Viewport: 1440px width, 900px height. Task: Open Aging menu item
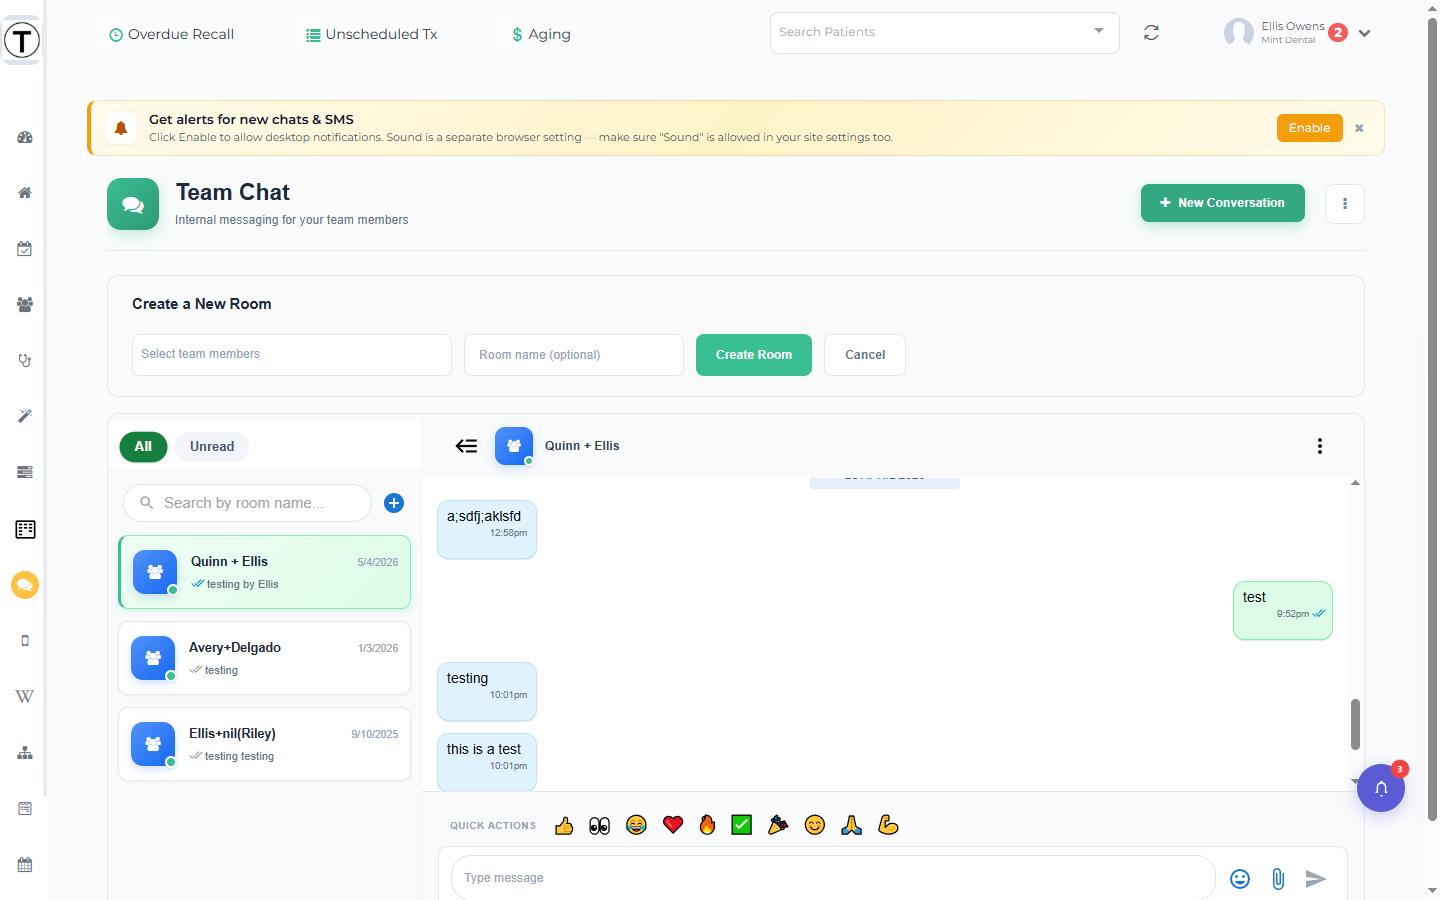[541, 34]
